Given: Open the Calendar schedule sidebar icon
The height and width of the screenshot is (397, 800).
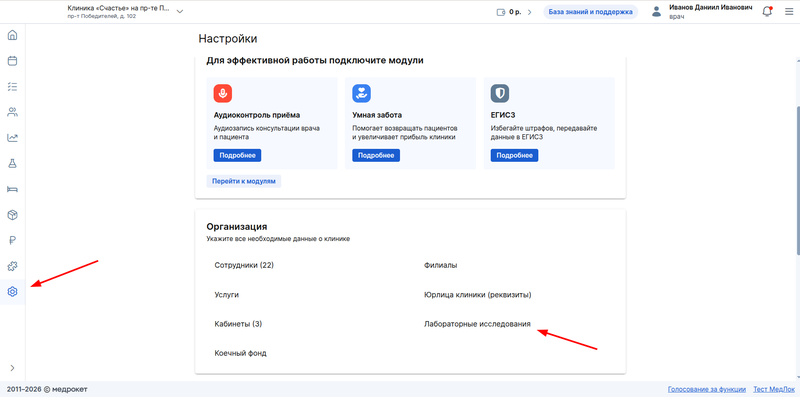Looking at the screenshot, I should [12, 61].
